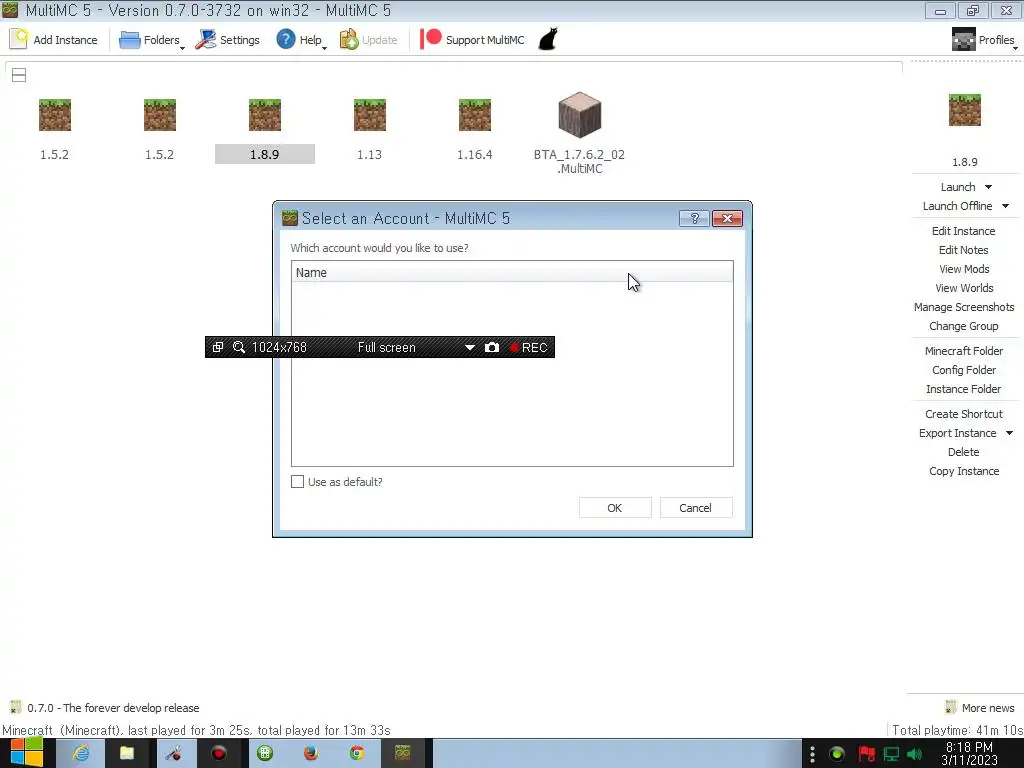Click the black cat icon in toolbar
1024x768 pixels.
click(x=548, y=40)
